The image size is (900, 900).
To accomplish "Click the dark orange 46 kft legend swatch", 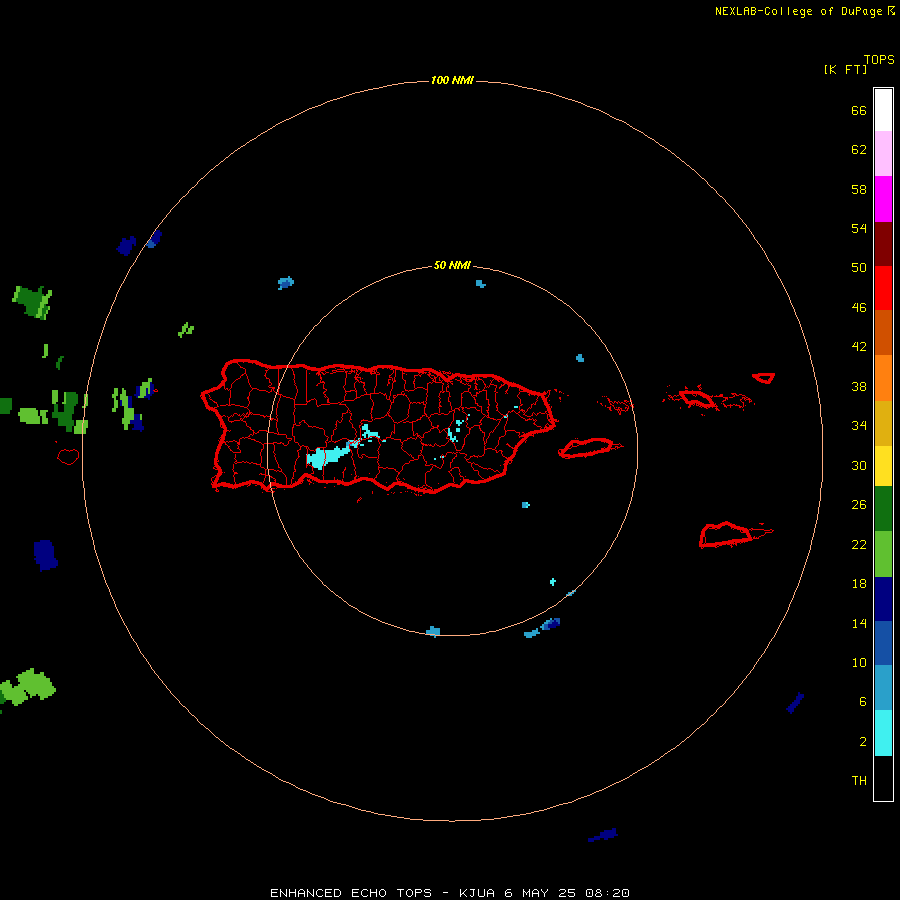I will tap(883, 333).
